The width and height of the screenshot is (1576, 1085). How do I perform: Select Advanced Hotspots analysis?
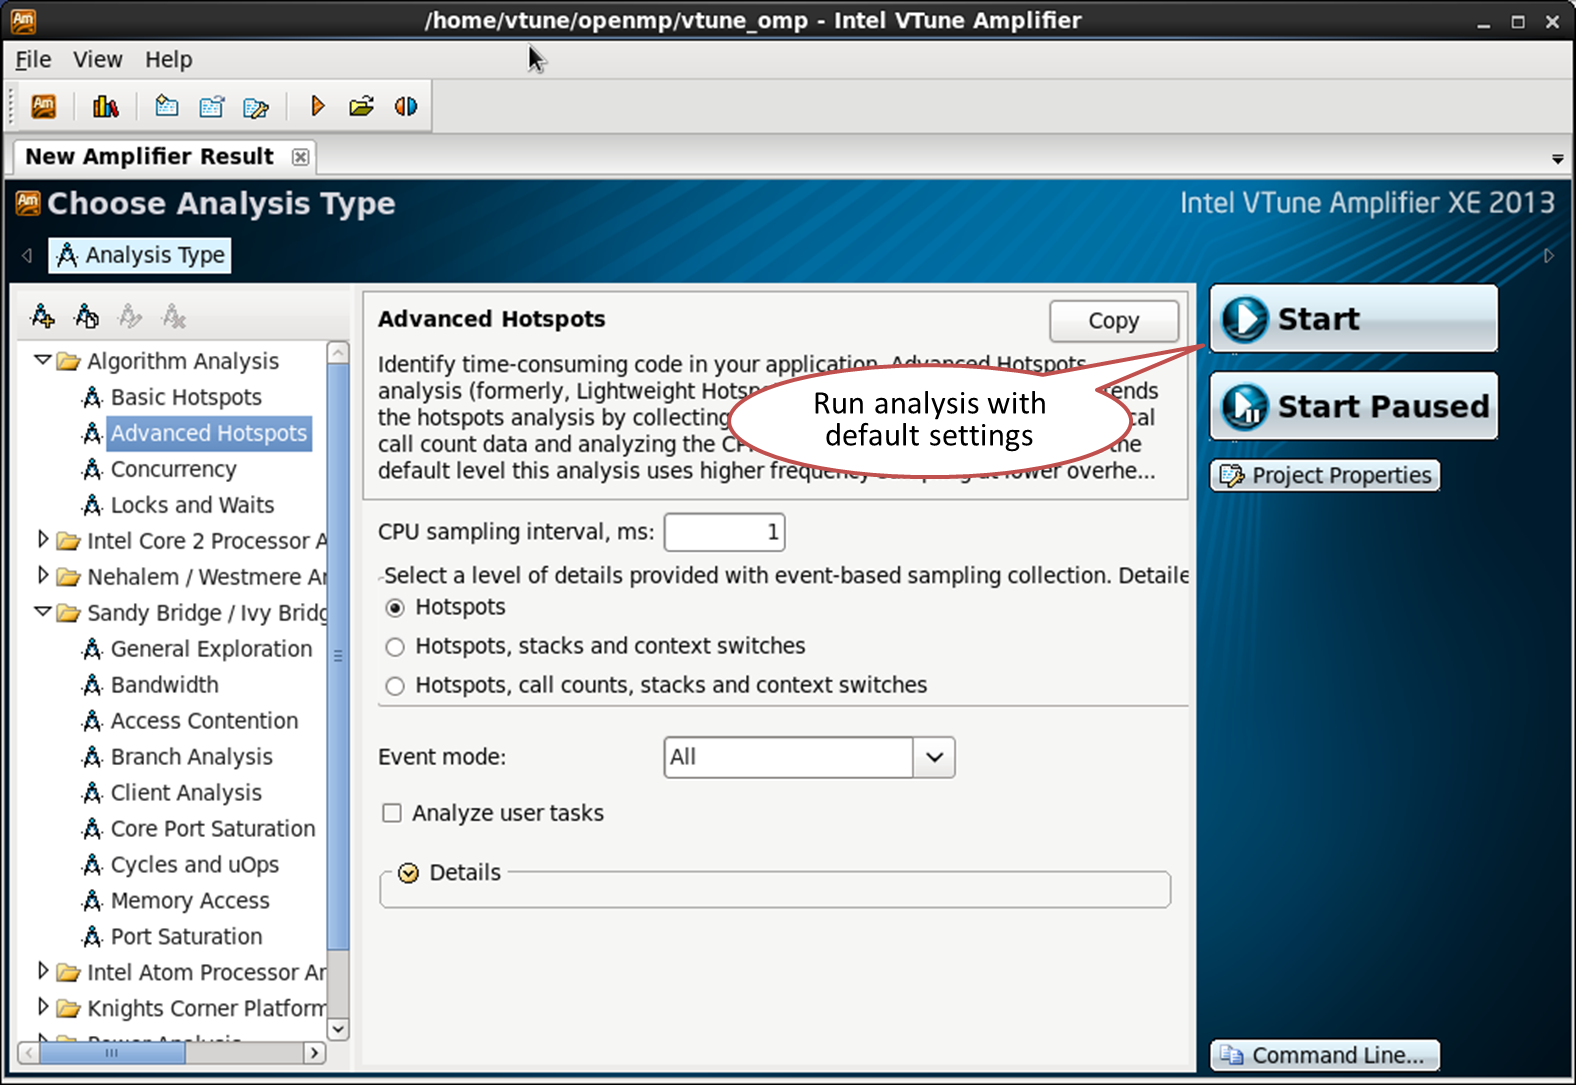click(x=209, y=433)
